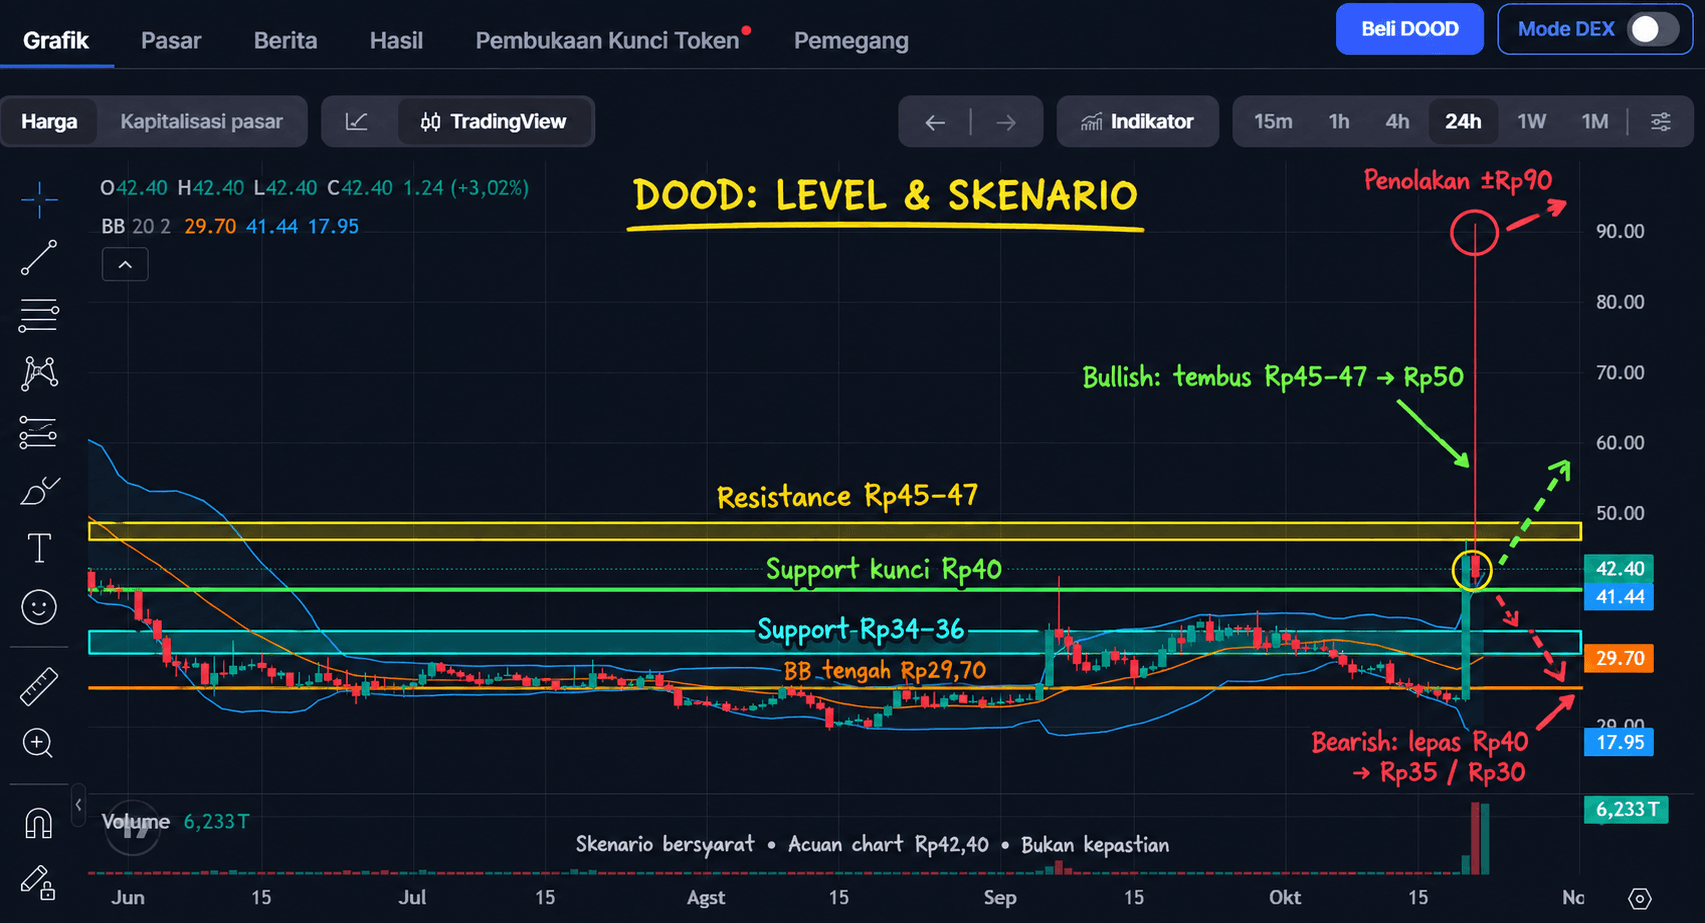Click the undo arrow button
The image size is (1705, 923).
coord(935,122)
